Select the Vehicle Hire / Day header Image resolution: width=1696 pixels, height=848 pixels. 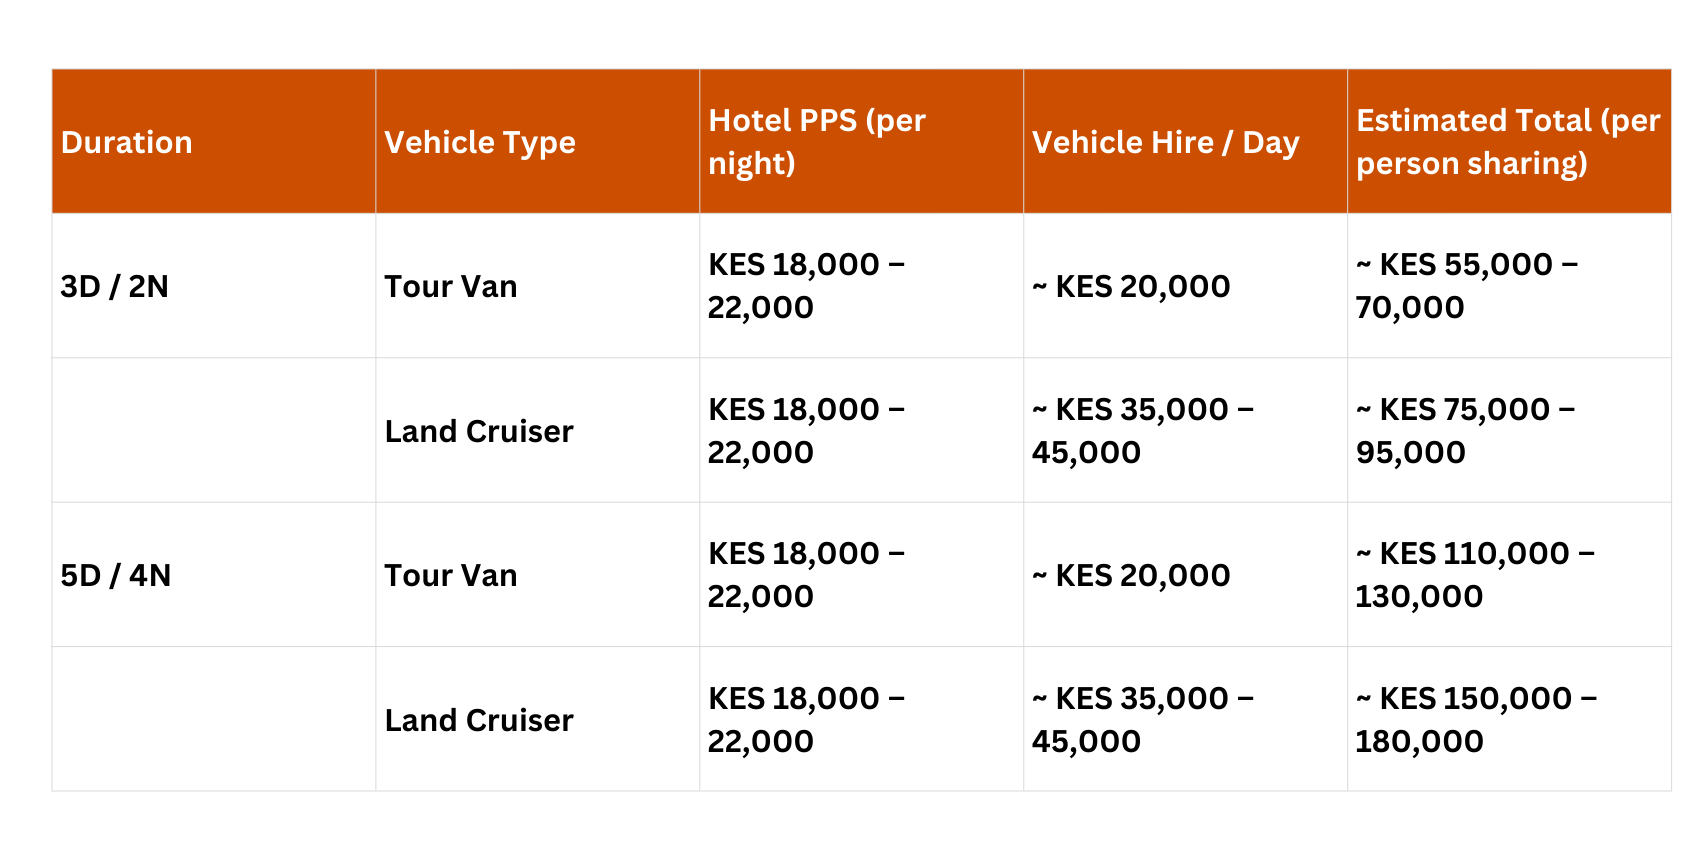pyautogui.click(x=1166, y=142)
